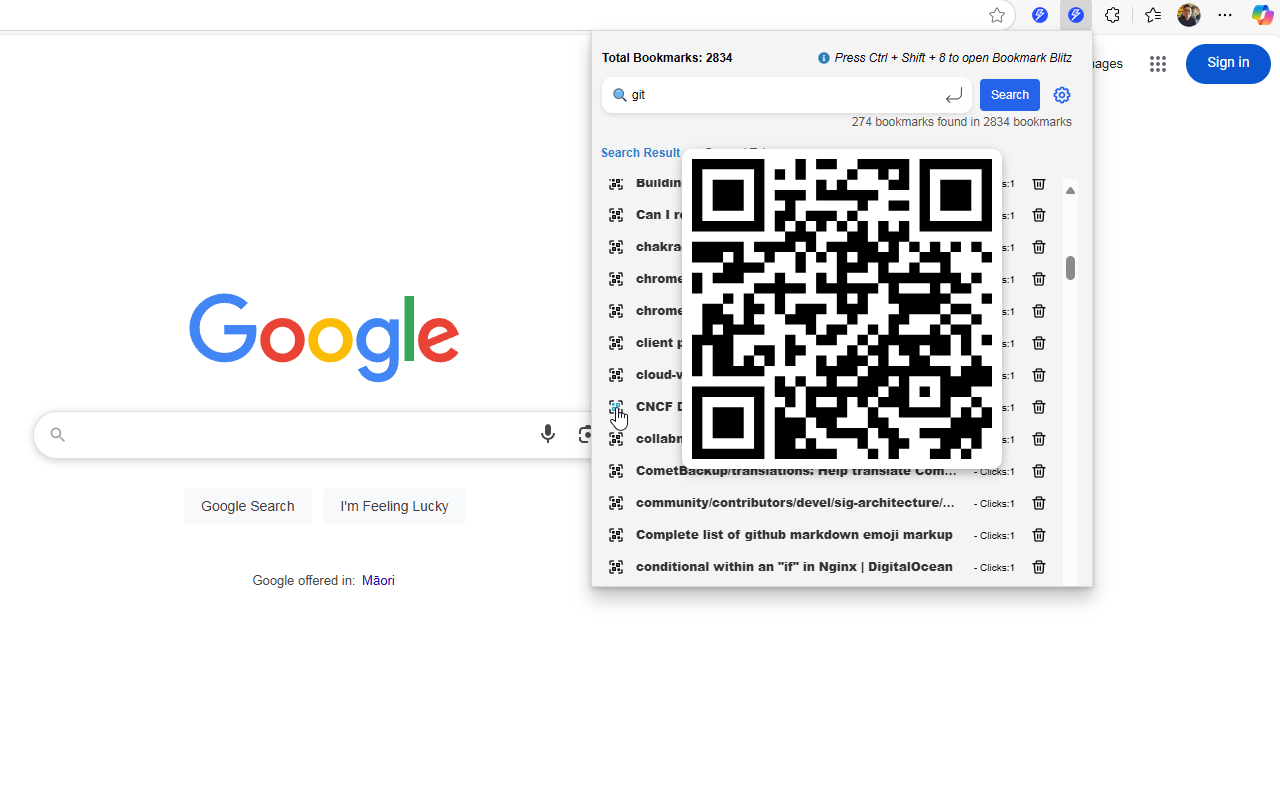Image resolution: width=1280 pixels, height=800 pixels.
Task: Open 'conditional within an "if" in Nginx' bookmark
Action: coord(794,567)
